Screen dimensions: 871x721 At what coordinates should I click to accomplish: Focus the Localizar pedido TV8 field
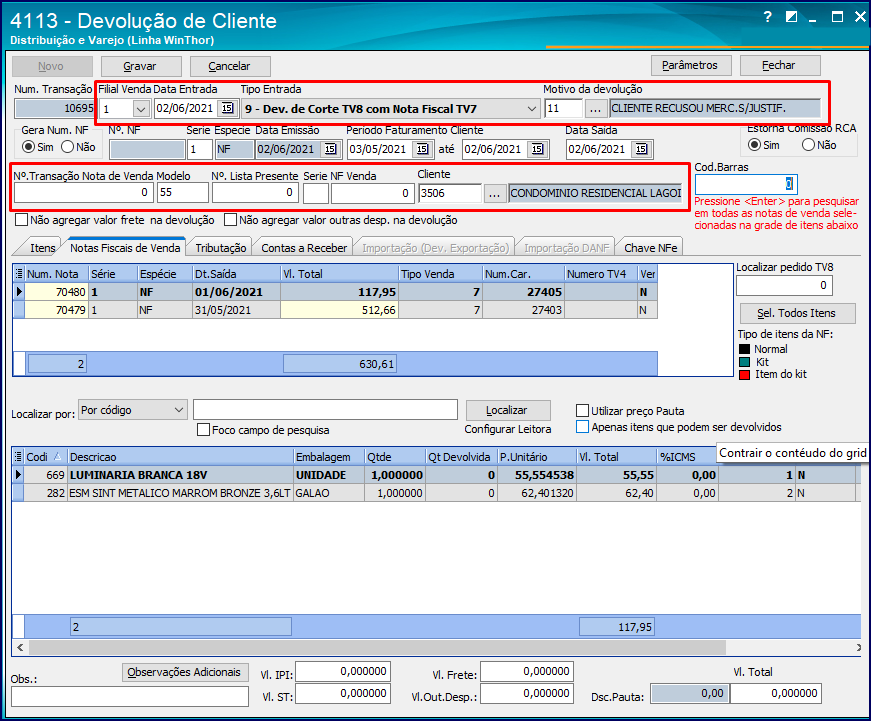click(x=784, y=286)
